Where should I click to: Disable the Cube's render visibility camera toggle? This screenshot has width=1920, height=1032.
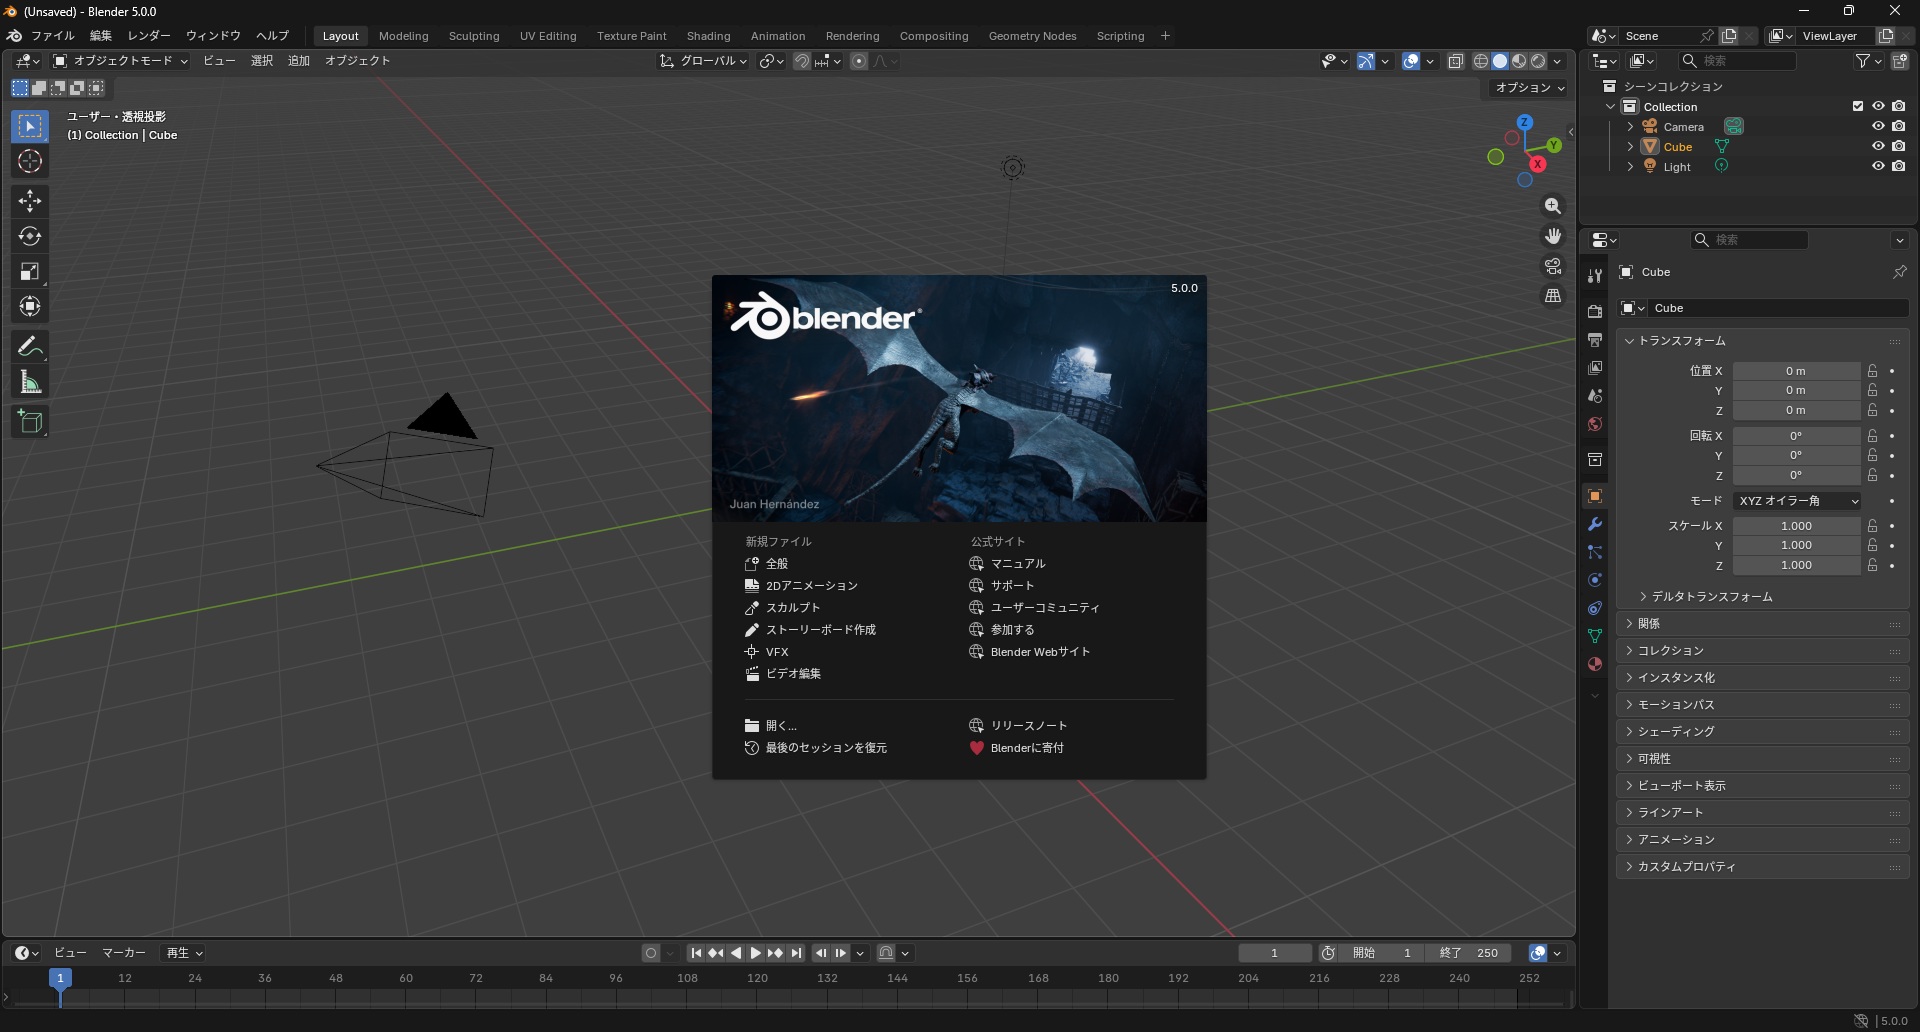click(x=1899, y=146)
